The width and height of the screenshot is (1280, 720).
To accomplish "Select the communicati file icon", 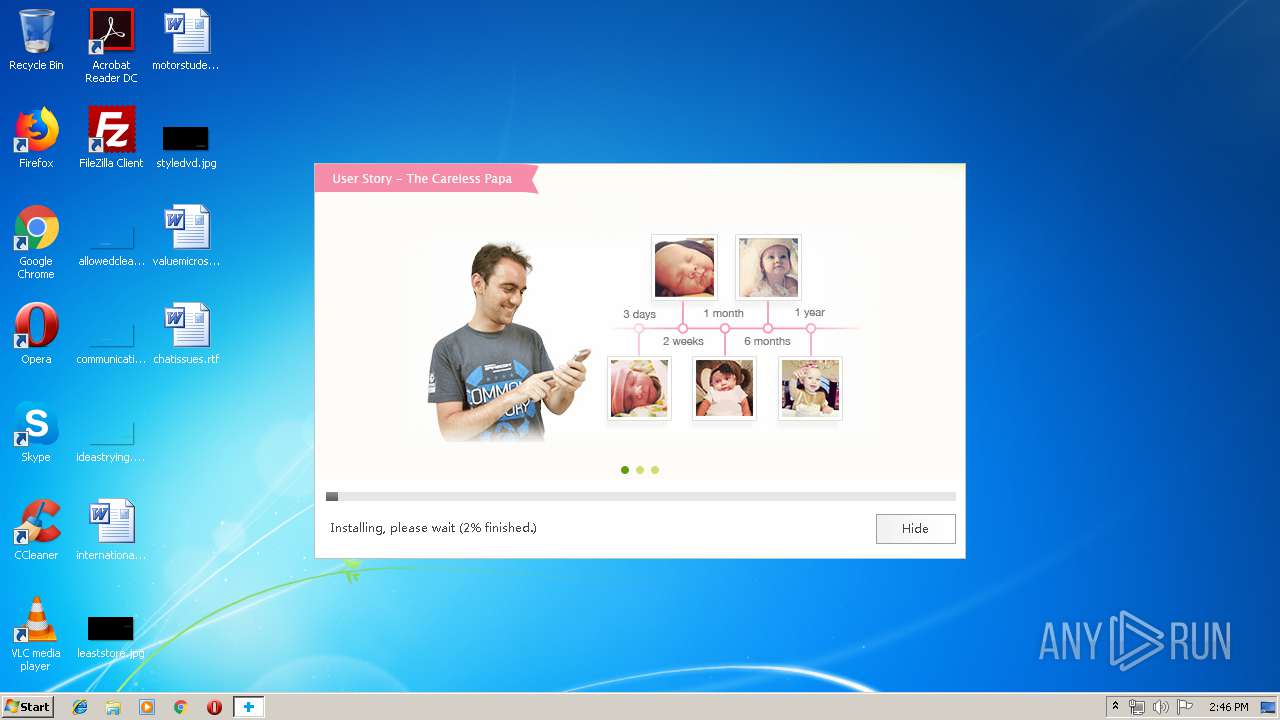I will [x=111, y=344].
